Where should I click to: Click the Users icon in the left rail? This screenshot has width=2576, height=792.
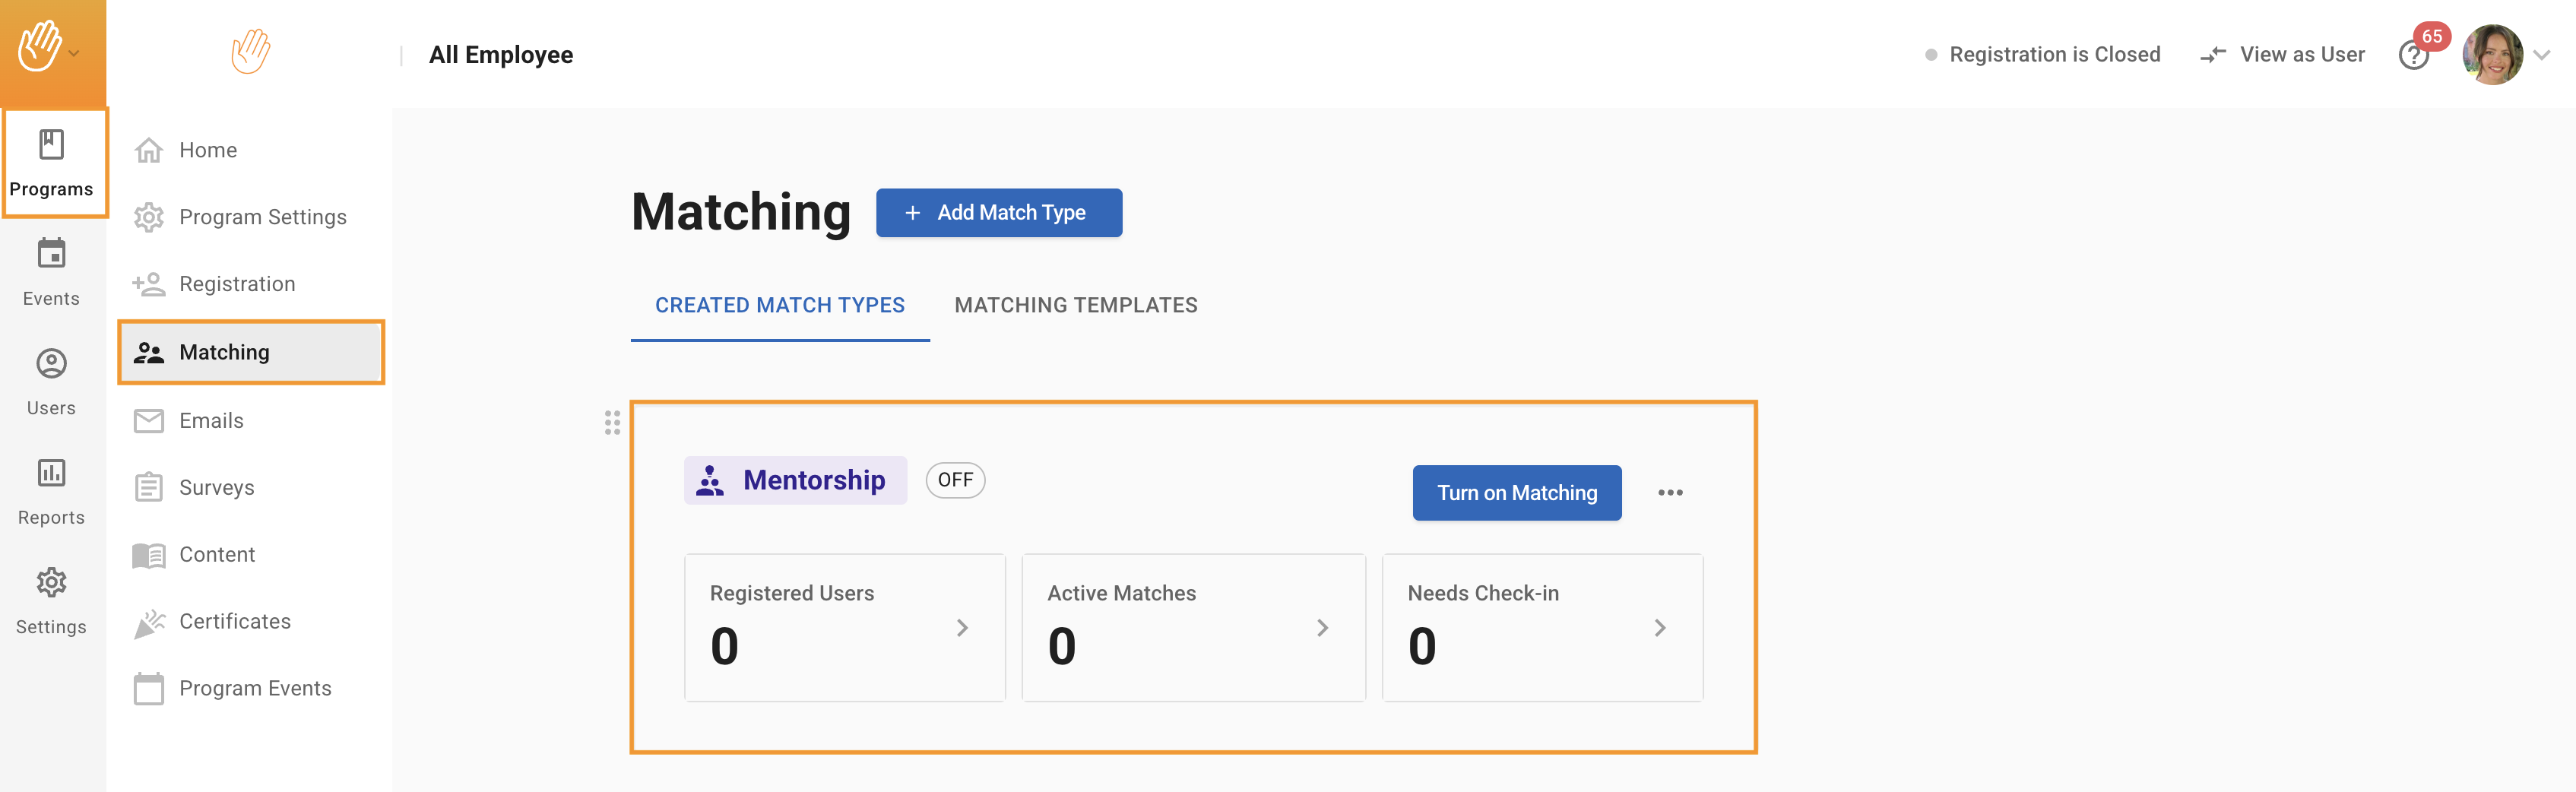(51, 364)
